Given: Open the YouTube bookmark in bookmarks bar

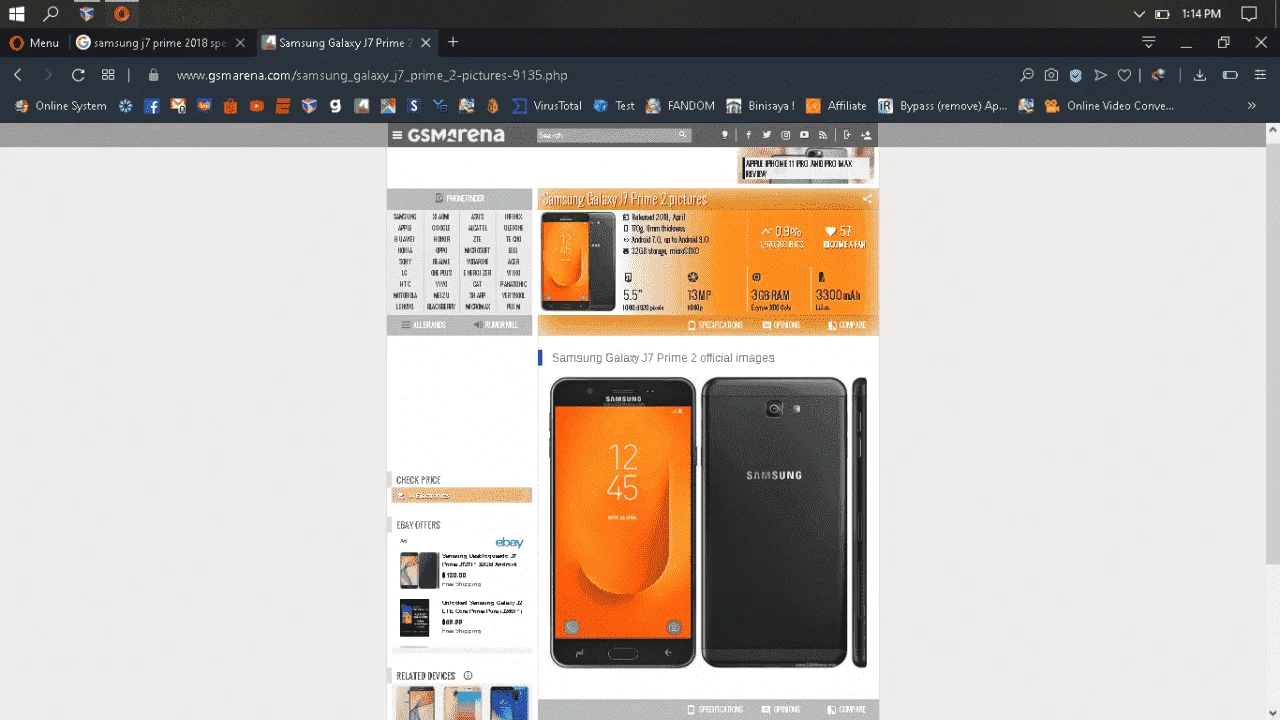Looking at the screenshot, I should coord(256,106).
